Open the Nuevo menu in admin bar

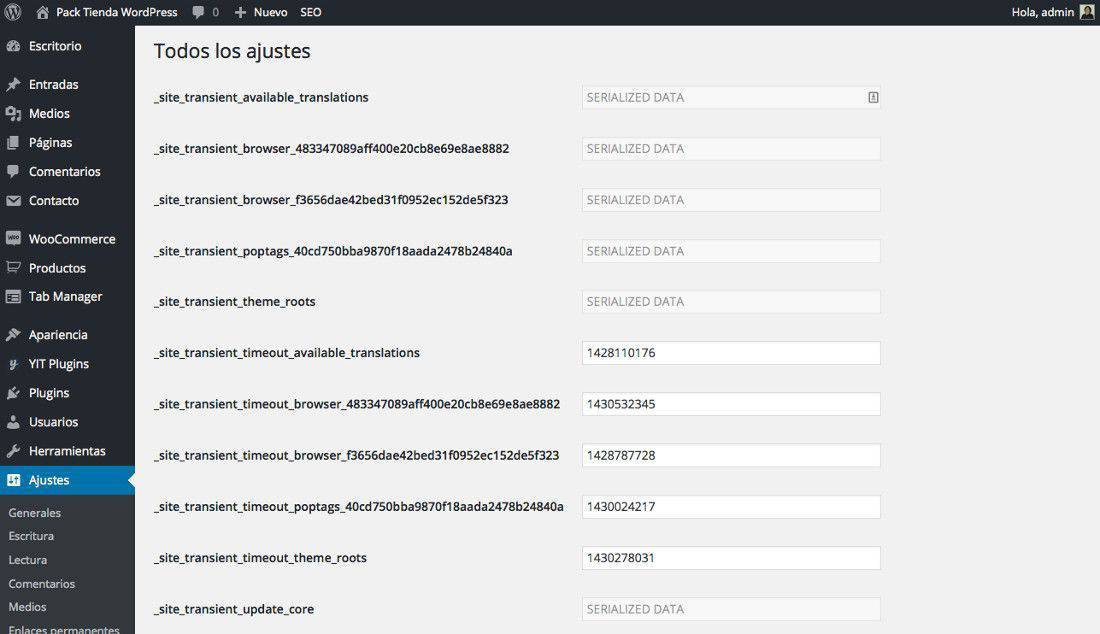270,12
